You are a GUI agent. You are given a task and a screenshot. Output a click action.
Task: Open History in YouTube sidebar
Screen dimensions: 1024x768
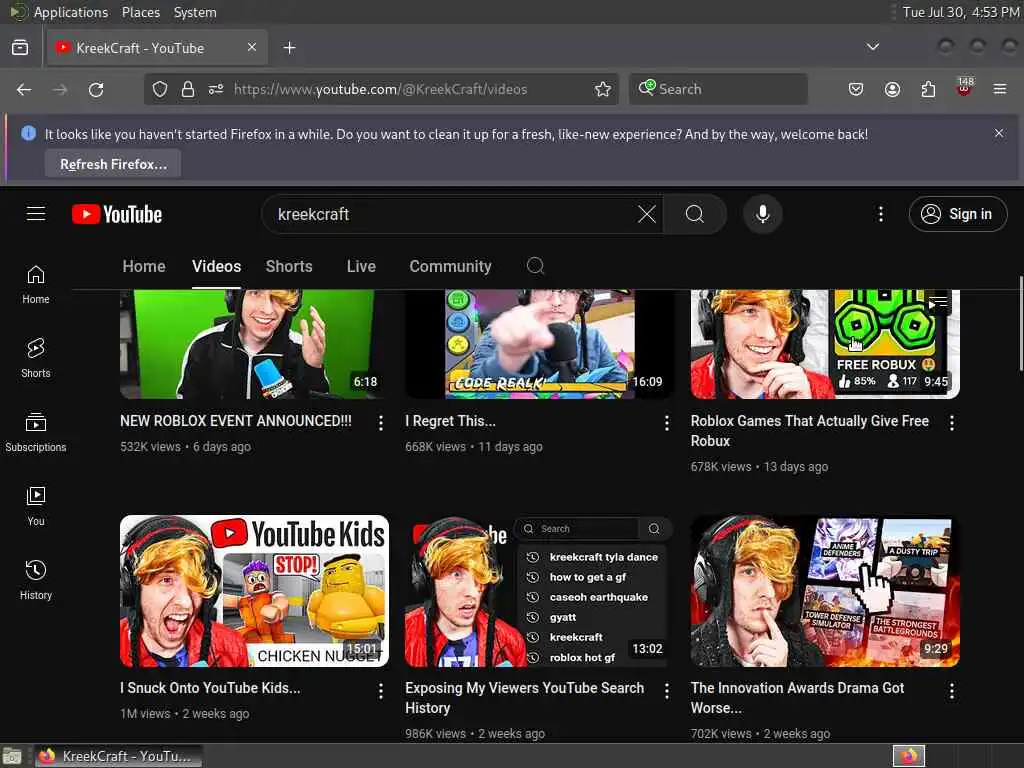36,580
